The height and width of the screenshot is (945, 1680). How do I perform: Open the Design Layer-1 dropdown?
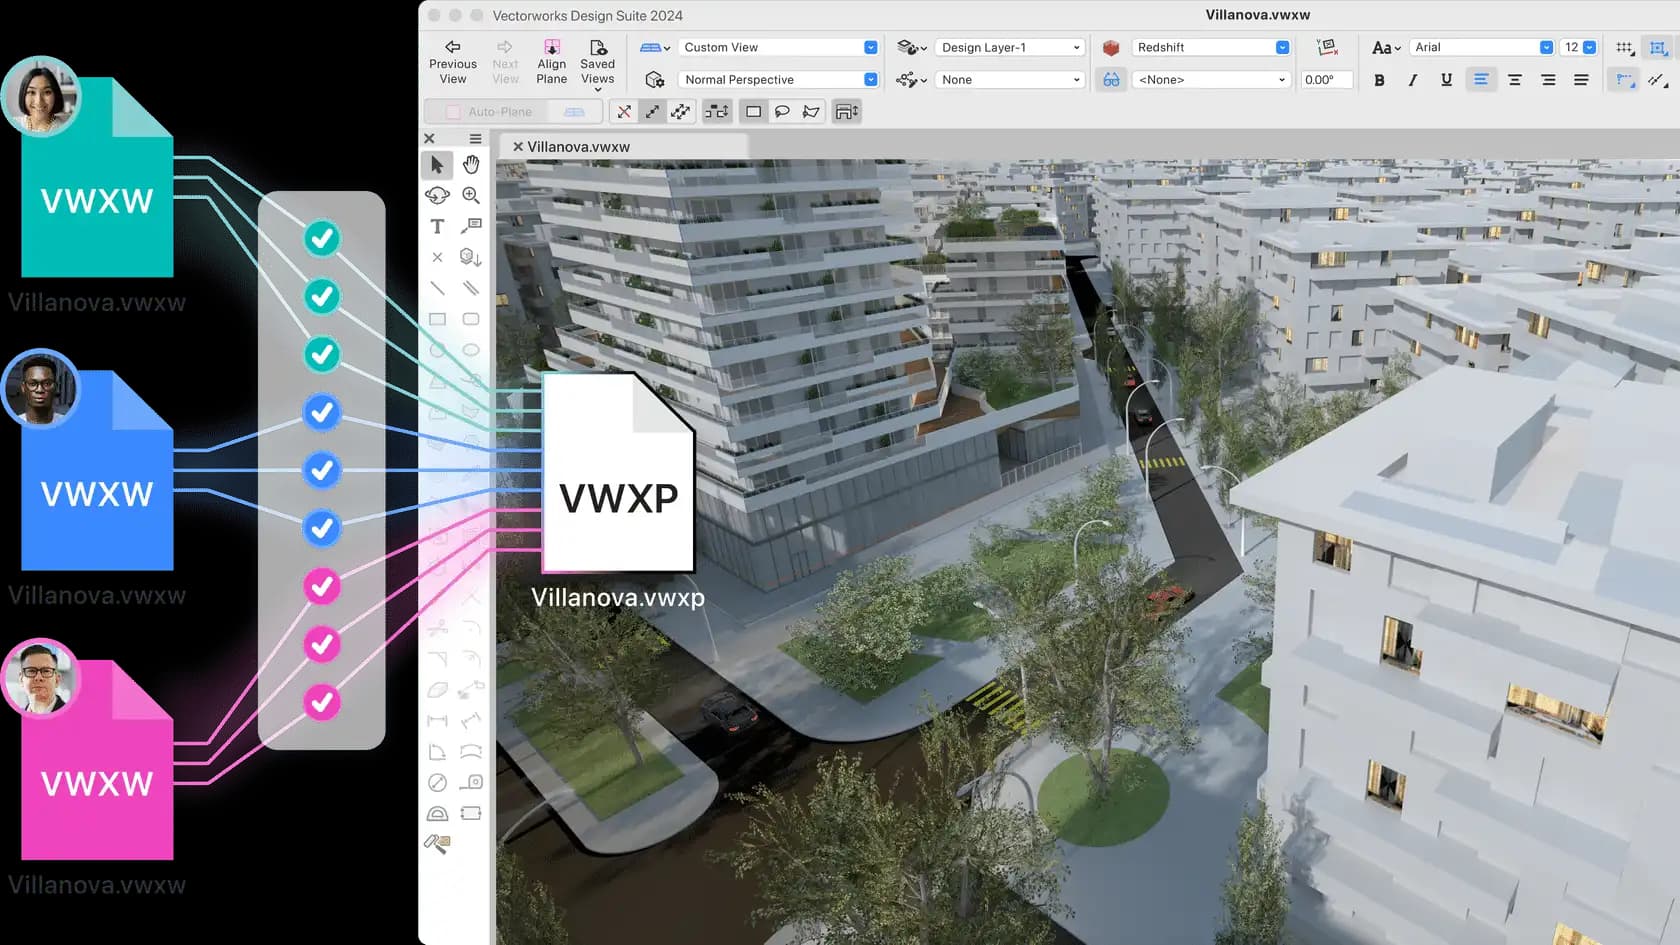[1010, 48]
